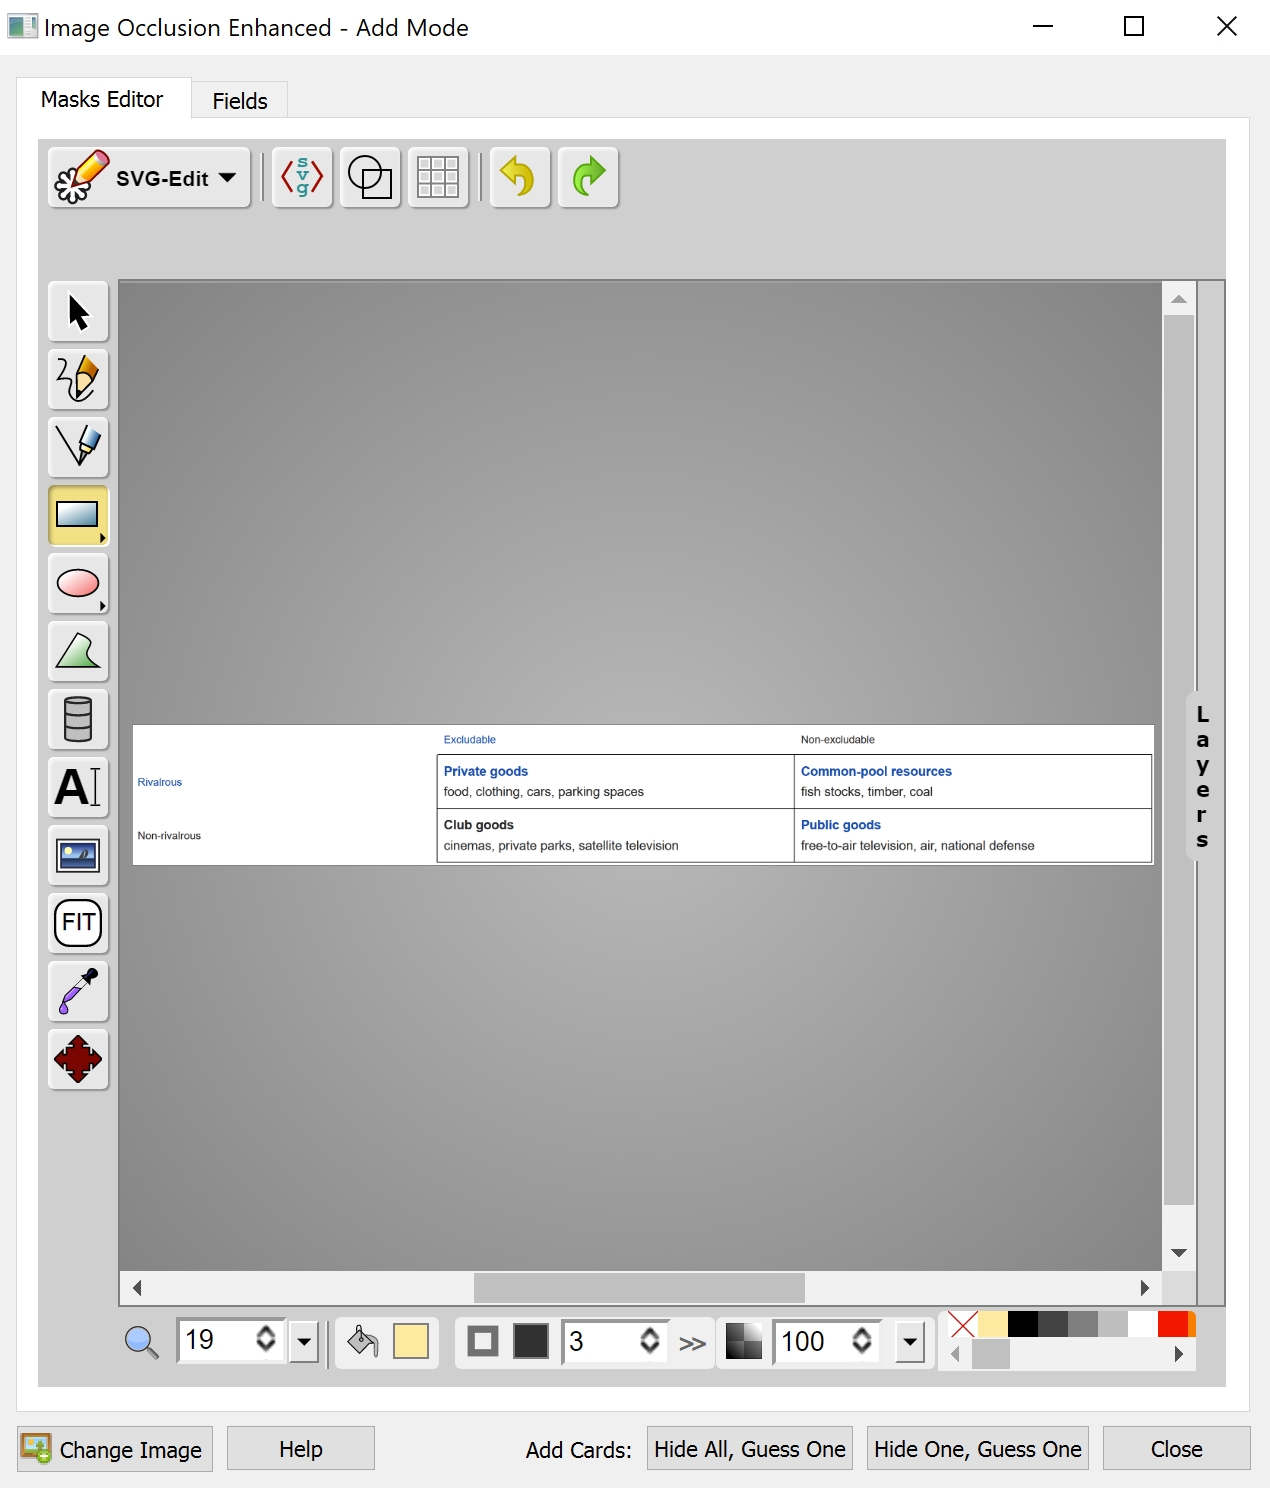The height and width of the screenshot is (1488, 1270).
Task: Stay on the Masks Editor tab
Action: [x=101, y=99]
